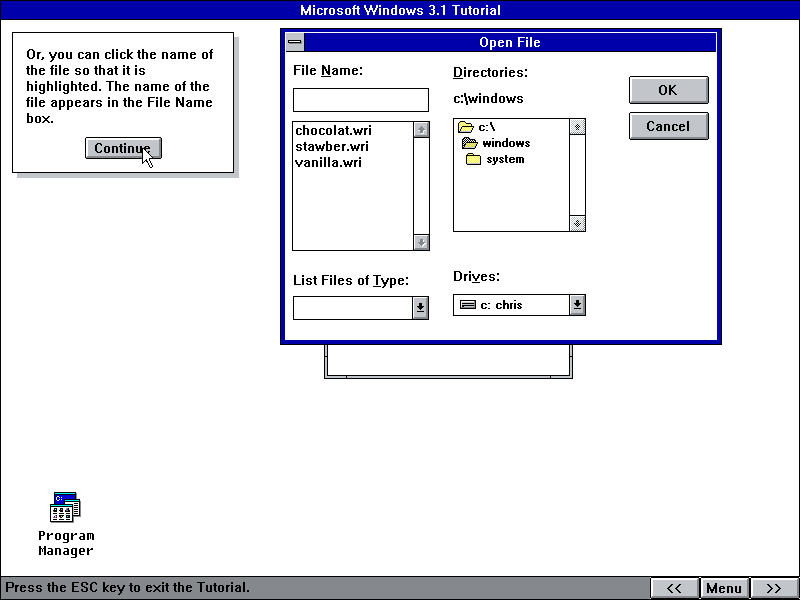Select chocolat.wri in the file list
This screenshot has height=600, width=800.
click(333, 131)
